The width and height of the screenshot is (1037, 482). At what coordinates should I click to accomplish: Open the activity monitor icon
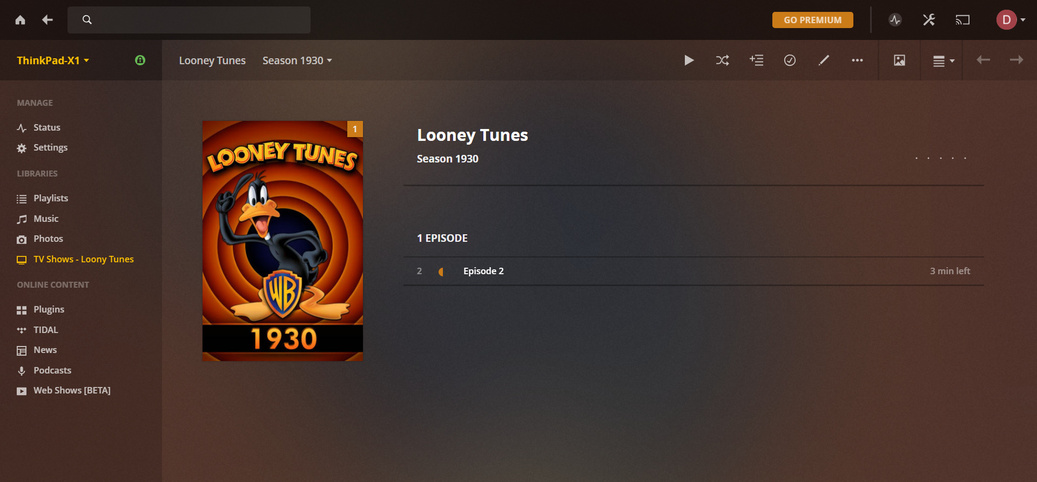click(895, 20)
